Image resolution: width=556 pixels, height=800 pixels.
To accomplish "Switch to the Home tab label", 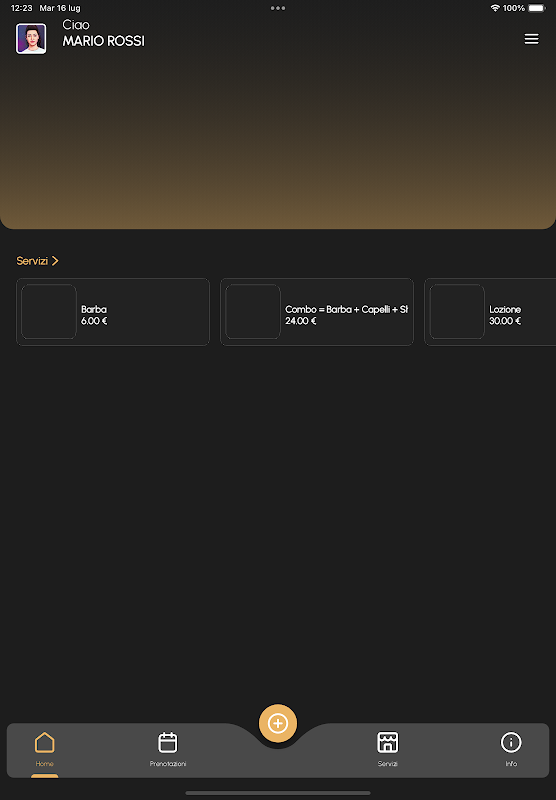I will 44,764.
